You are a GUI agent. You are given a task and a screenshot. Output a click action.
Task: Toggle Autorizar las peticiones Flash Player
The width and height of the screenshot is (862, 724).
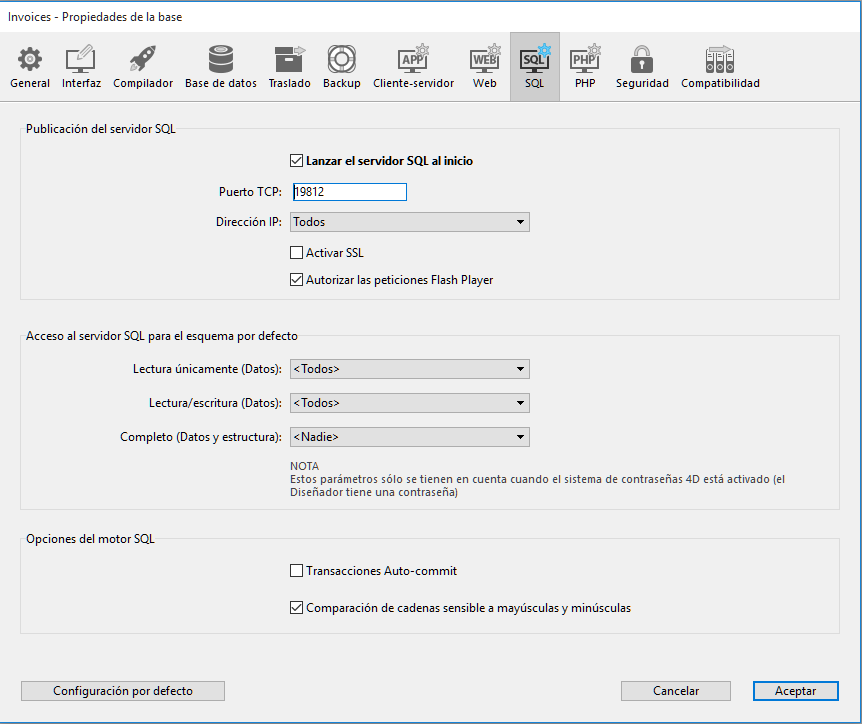(296, 280)
